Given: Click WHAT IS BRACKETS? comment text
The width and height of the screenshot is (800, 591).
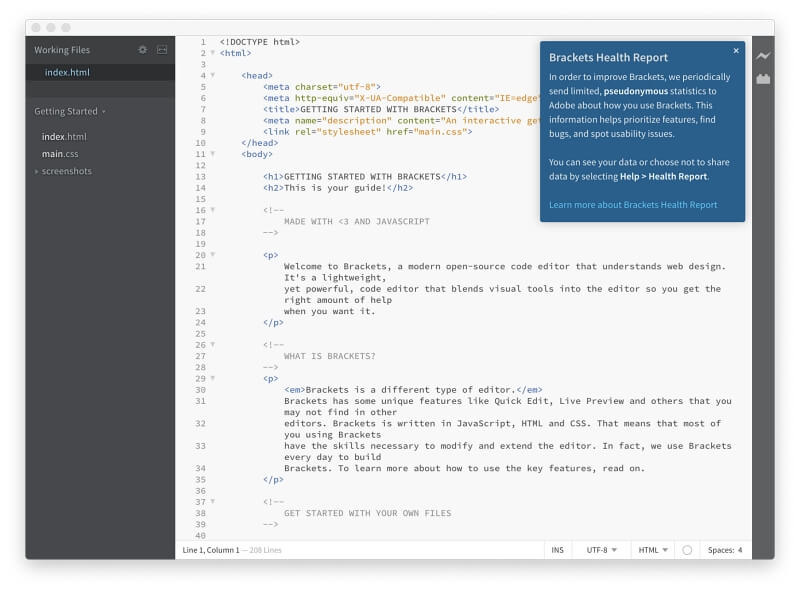Looking at the screenshot, I should pos(330,356).
